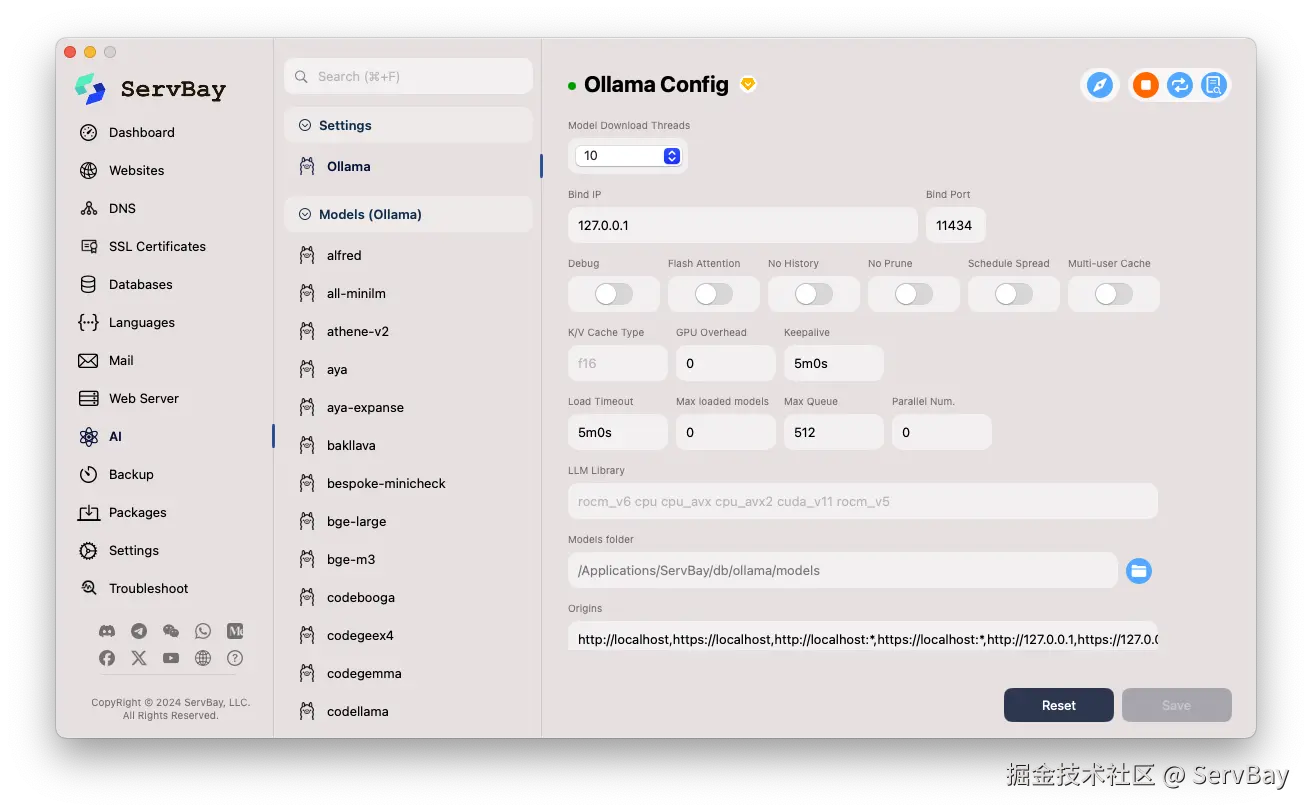This screenshot has width=1312, height=812.
Task: Select the AI sidebar item
Action: pos(115,436)
